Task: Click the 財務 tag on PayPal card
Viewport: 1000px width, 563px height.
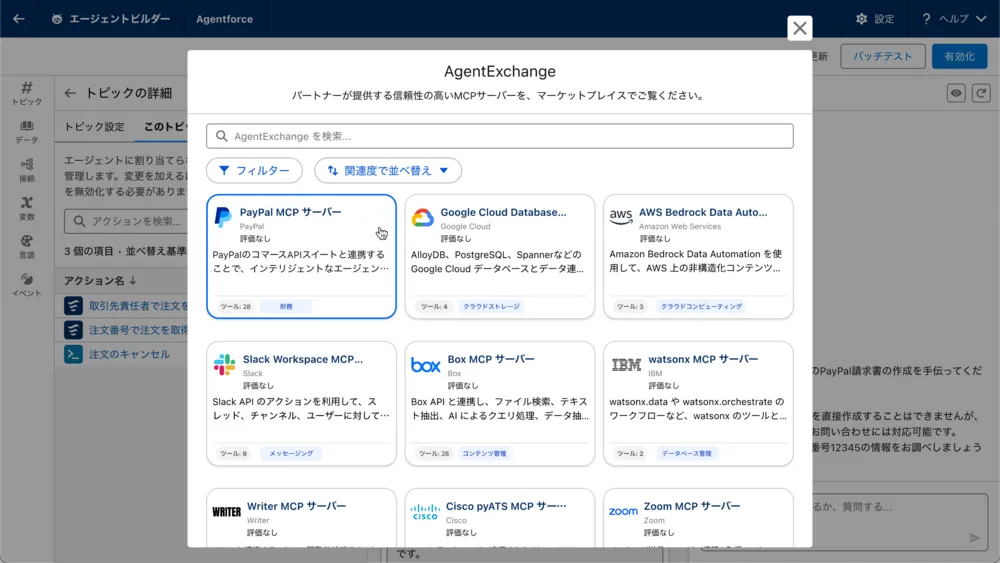Action: (x=286, y=307)
